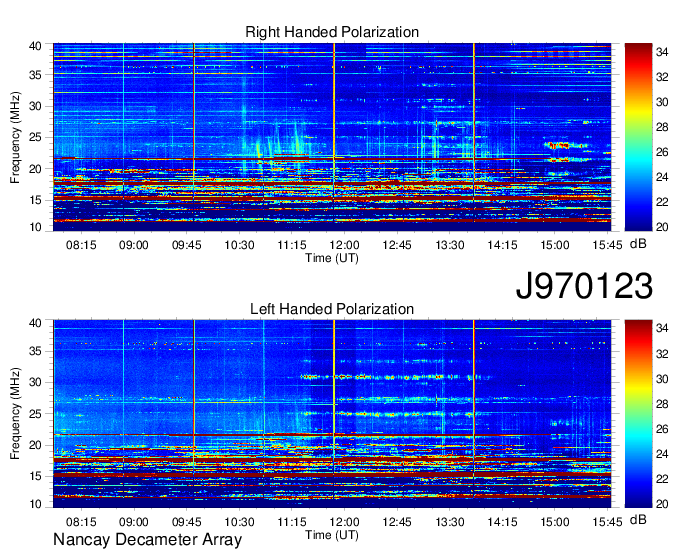Click the 25 MHz tick on Right Handed plot
This screenshot has height=552, width=680.
[35, 137]
